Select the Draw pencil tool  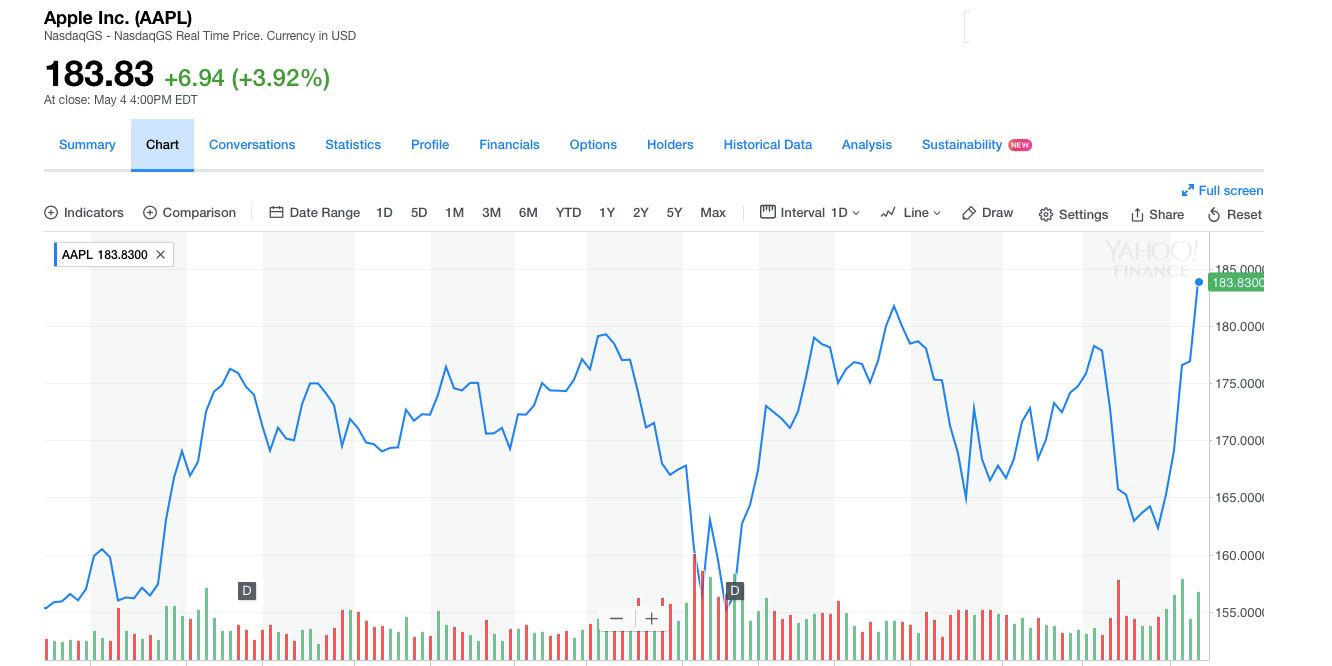969,213
